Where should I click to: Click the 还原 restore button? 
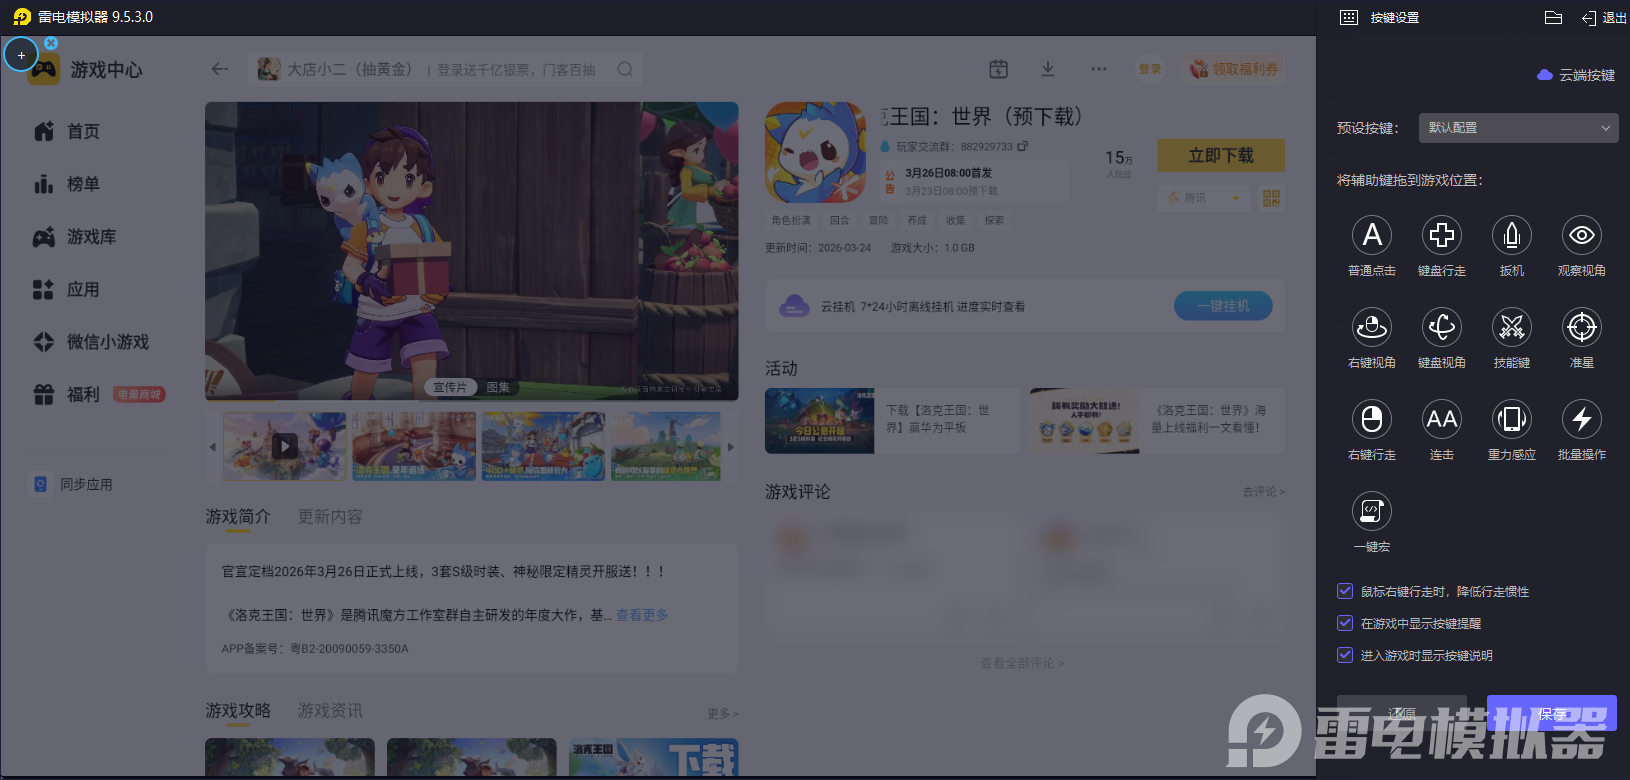click(x=1402, y=714)
